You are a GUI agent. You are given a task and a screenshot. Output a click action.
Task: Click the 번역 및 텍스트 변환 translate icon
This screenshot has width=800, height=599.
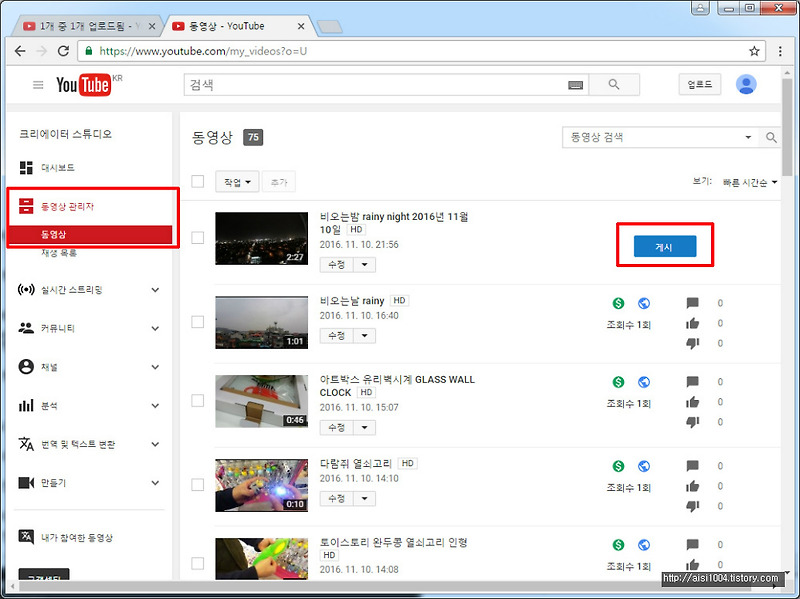26,444
